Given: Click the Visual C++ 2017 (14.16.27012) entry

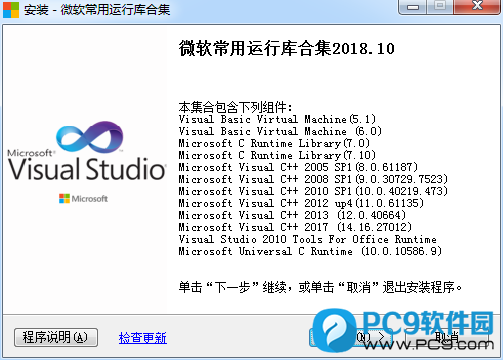Looking at the screenshot, I should tap(295, 227).
